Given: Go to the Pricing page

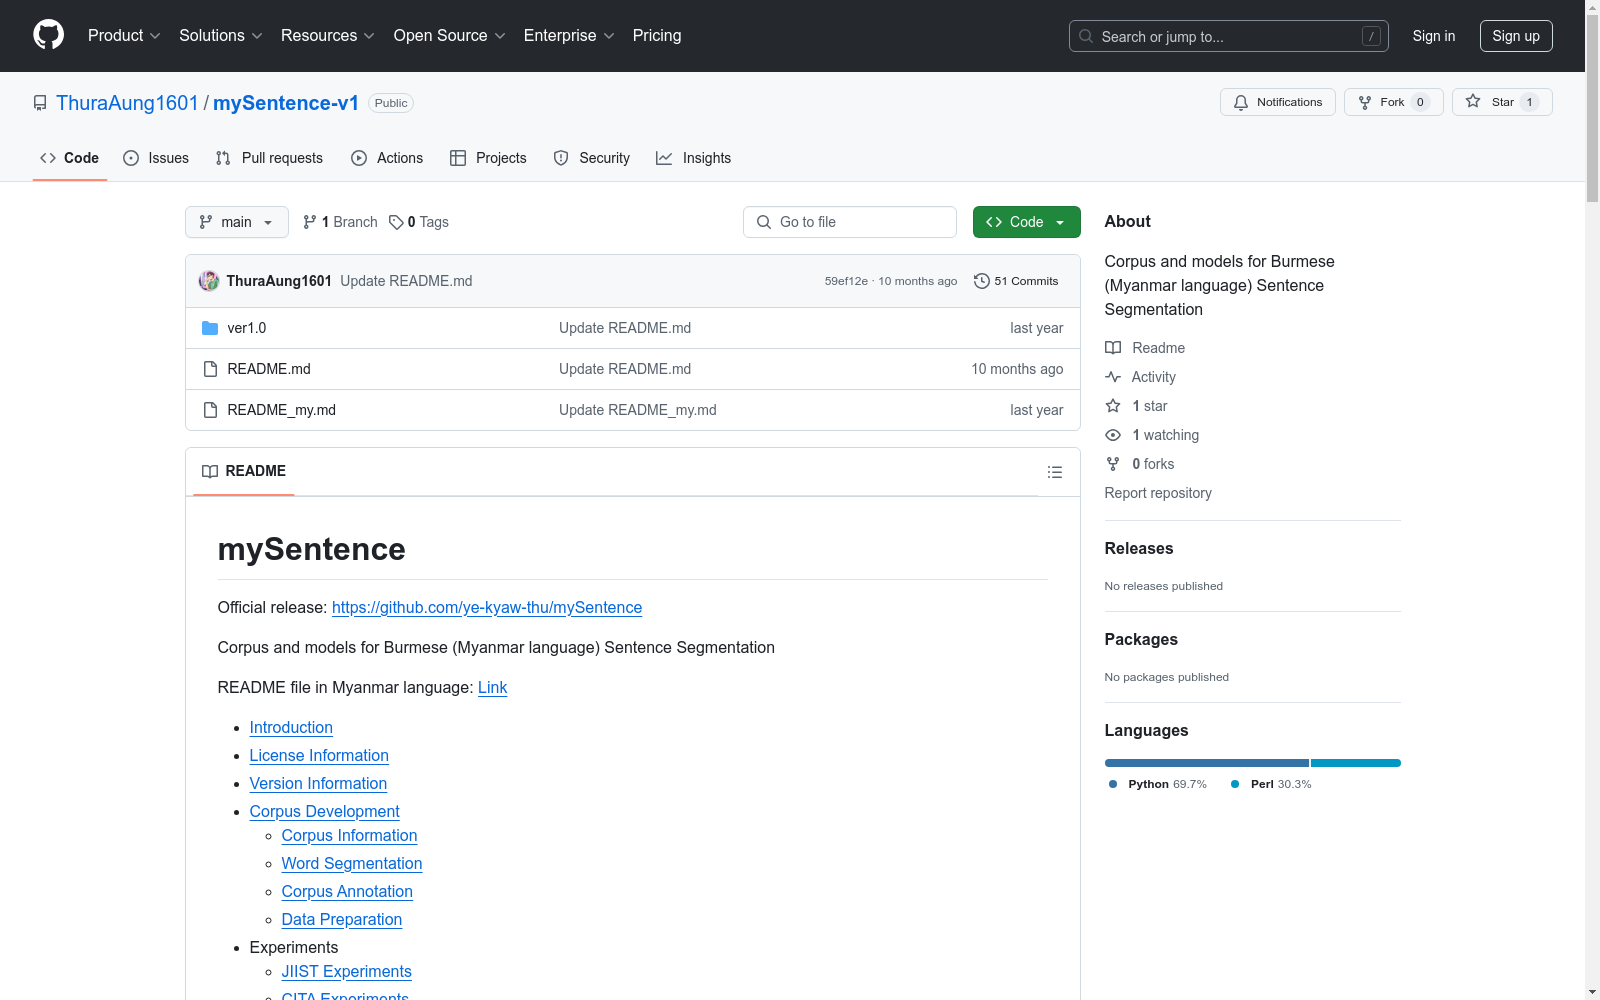Looking at the screenshot, I should pos(657,36).
